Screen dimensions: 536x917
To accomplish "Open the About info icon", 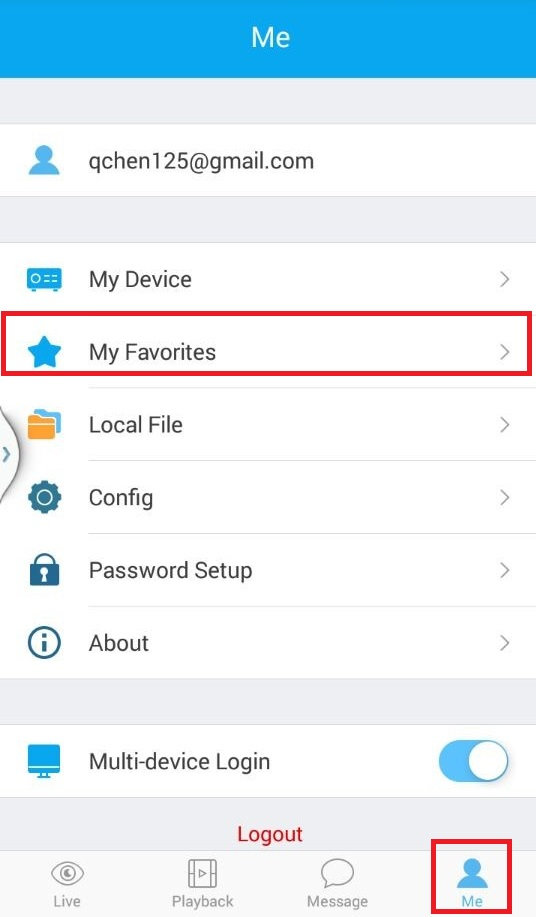I will [x=44, y=643].
